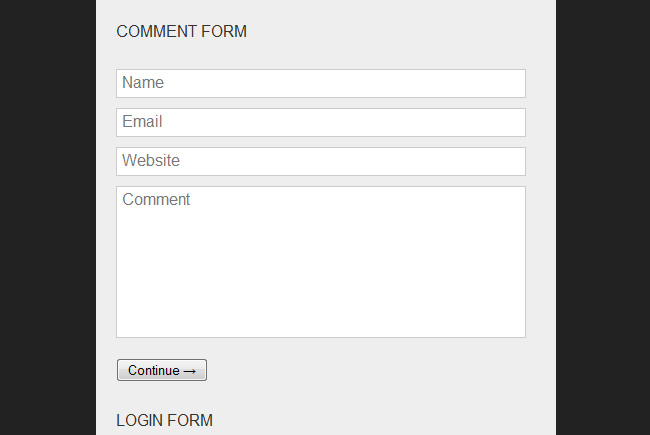This screenshot has height=435, width=650.
Task: Click the Name input field
Action: coord(320,83)
